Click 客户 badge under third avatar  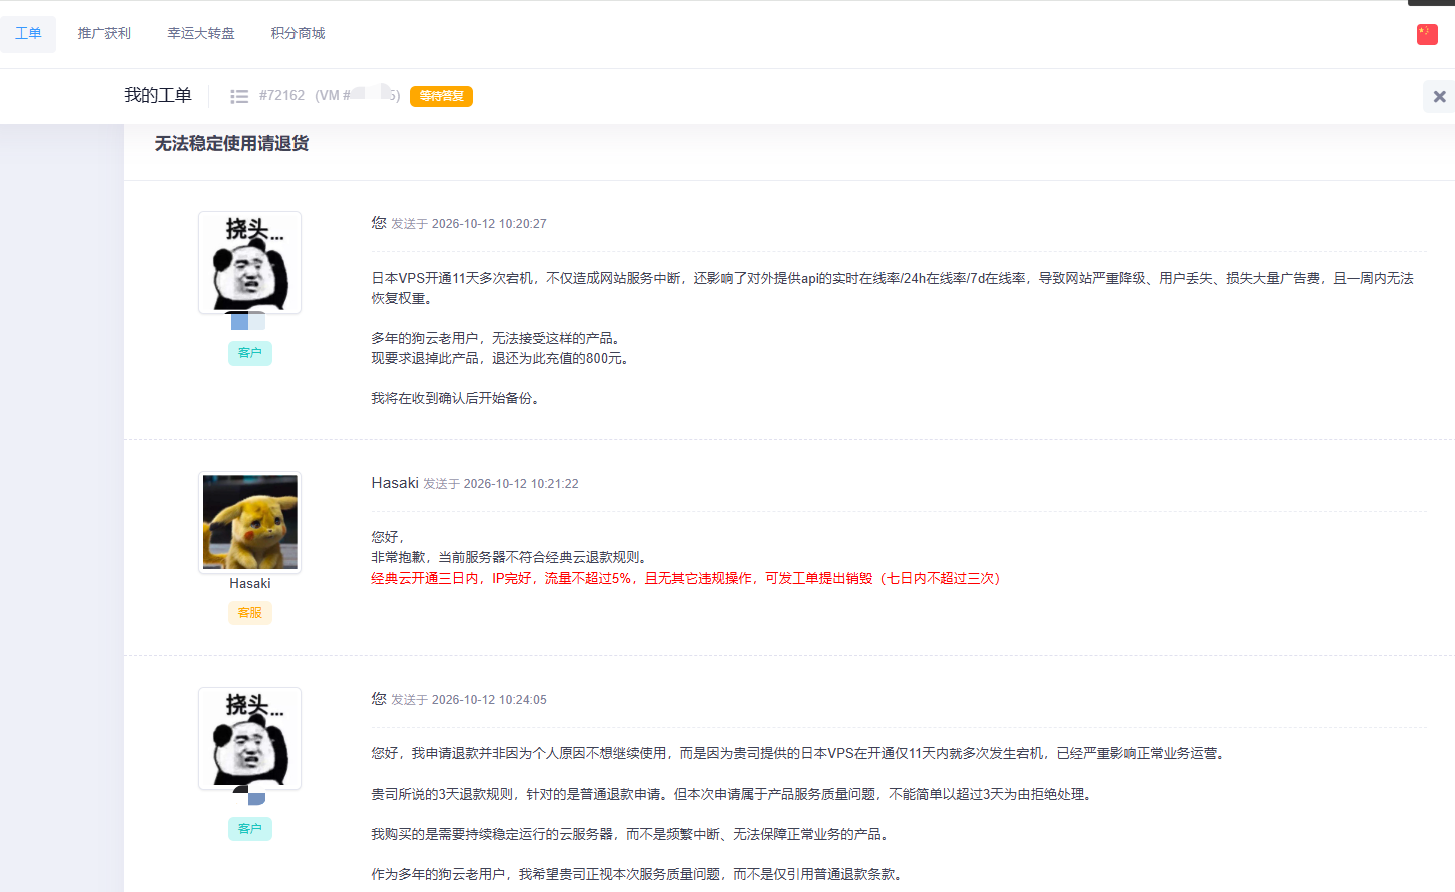point(250,829)
